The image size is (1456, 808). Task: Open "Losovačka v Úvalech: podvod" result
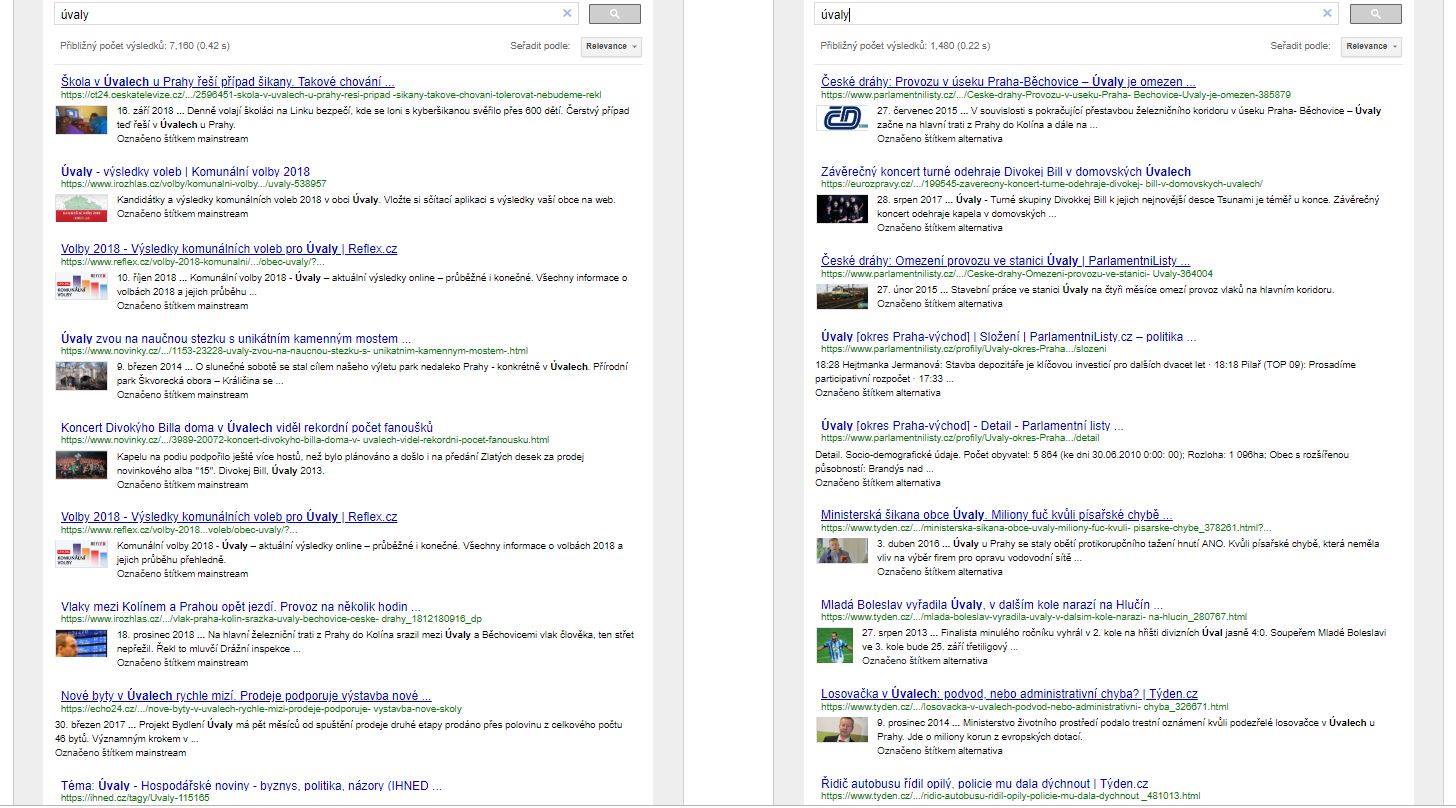pos(1009,694)
